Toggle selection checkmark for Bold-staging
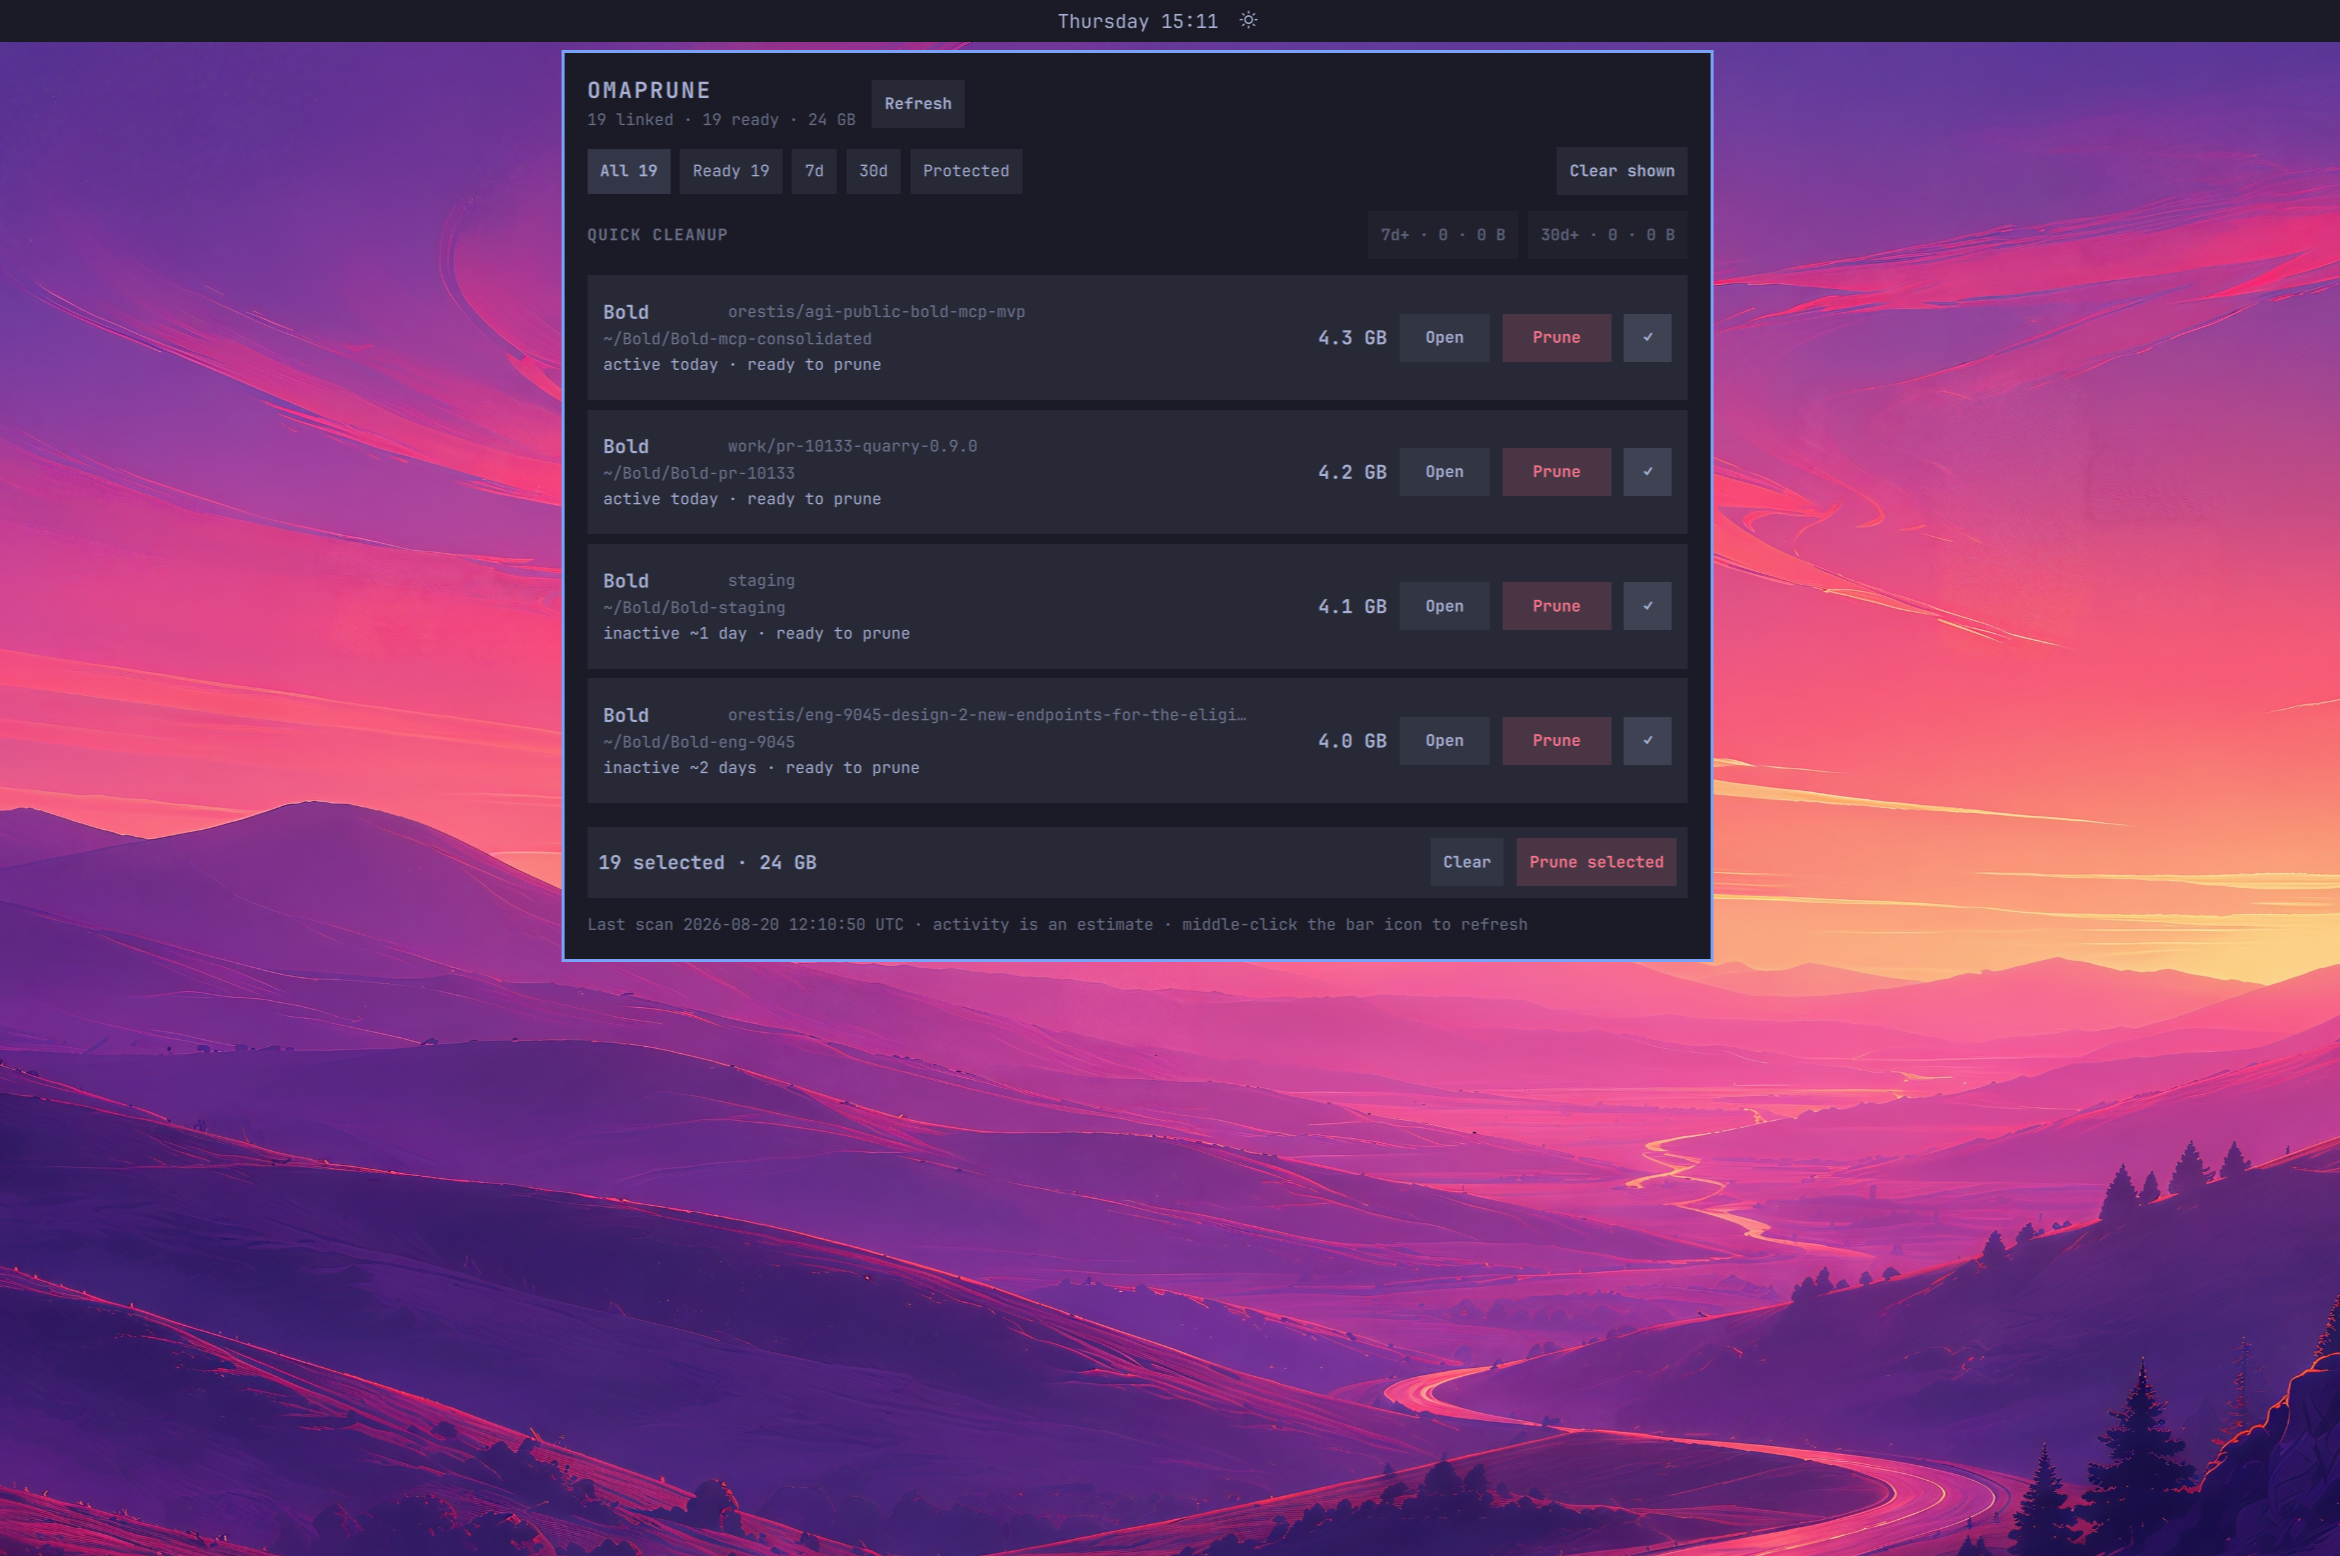The height and width of the screenshot is (1556, 2340). click(1647, 606)
